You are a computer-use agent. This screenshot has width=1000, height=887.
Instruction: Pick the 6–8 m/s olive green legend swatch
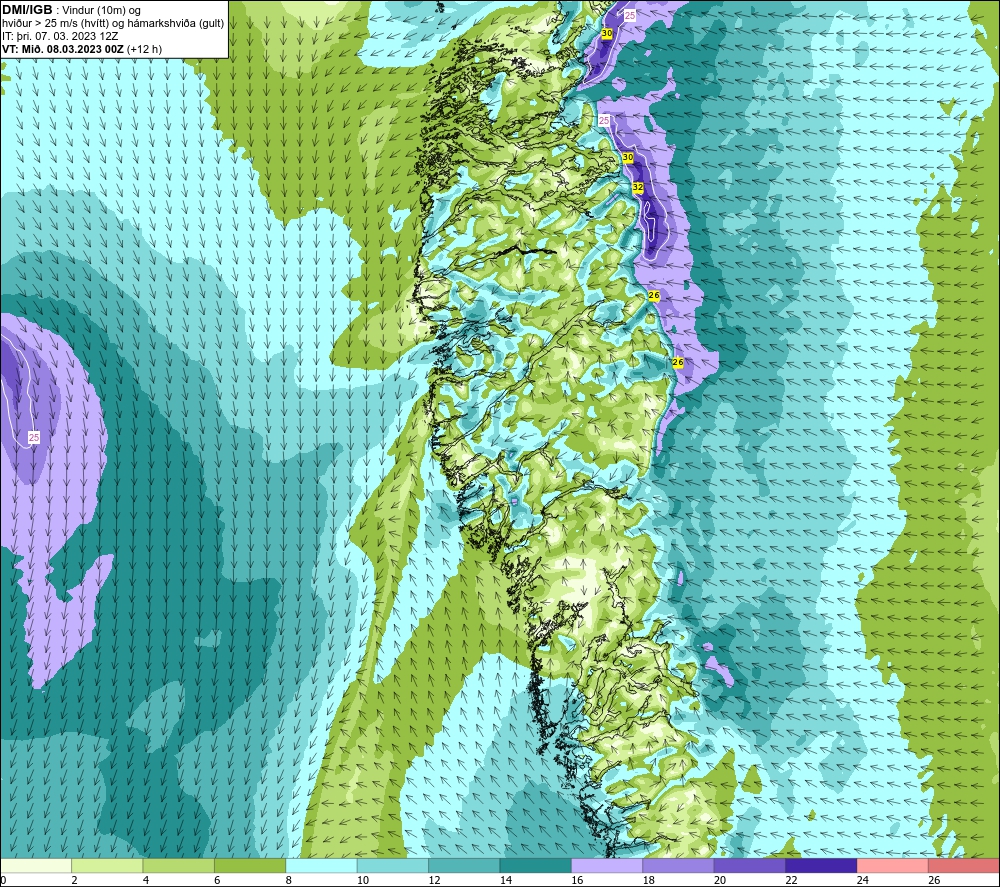[x=250, y=865]
